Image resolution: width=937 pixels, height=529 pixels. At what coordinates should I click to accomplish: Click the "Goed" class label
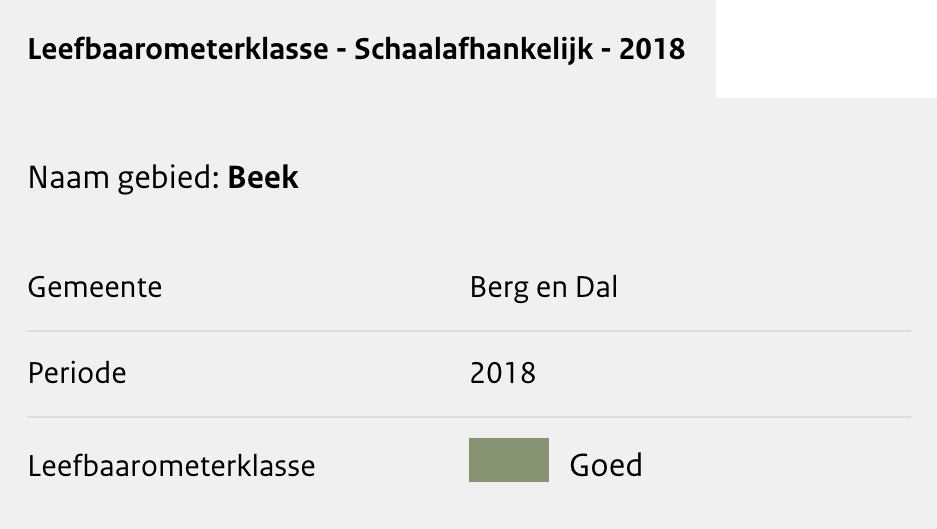point(606,465)
